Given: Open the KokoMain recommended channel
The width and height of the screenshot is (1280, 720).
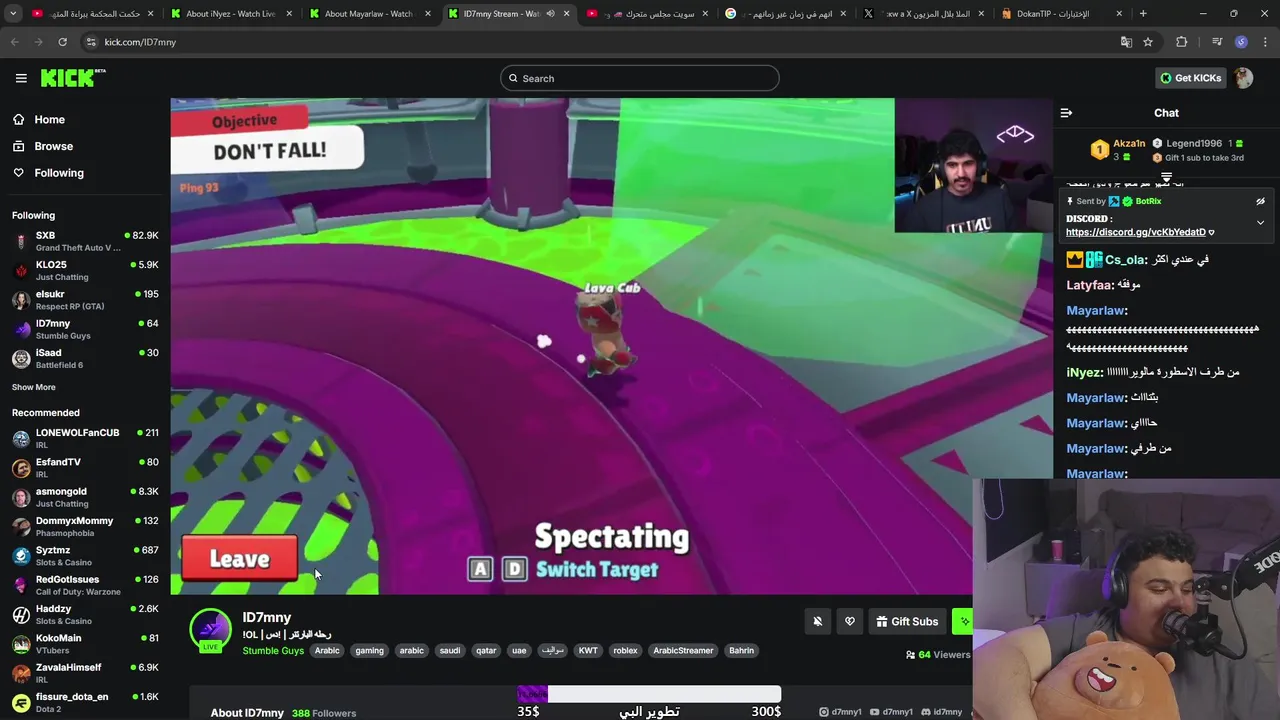Looking at the screenshot, I should [85, 643].
